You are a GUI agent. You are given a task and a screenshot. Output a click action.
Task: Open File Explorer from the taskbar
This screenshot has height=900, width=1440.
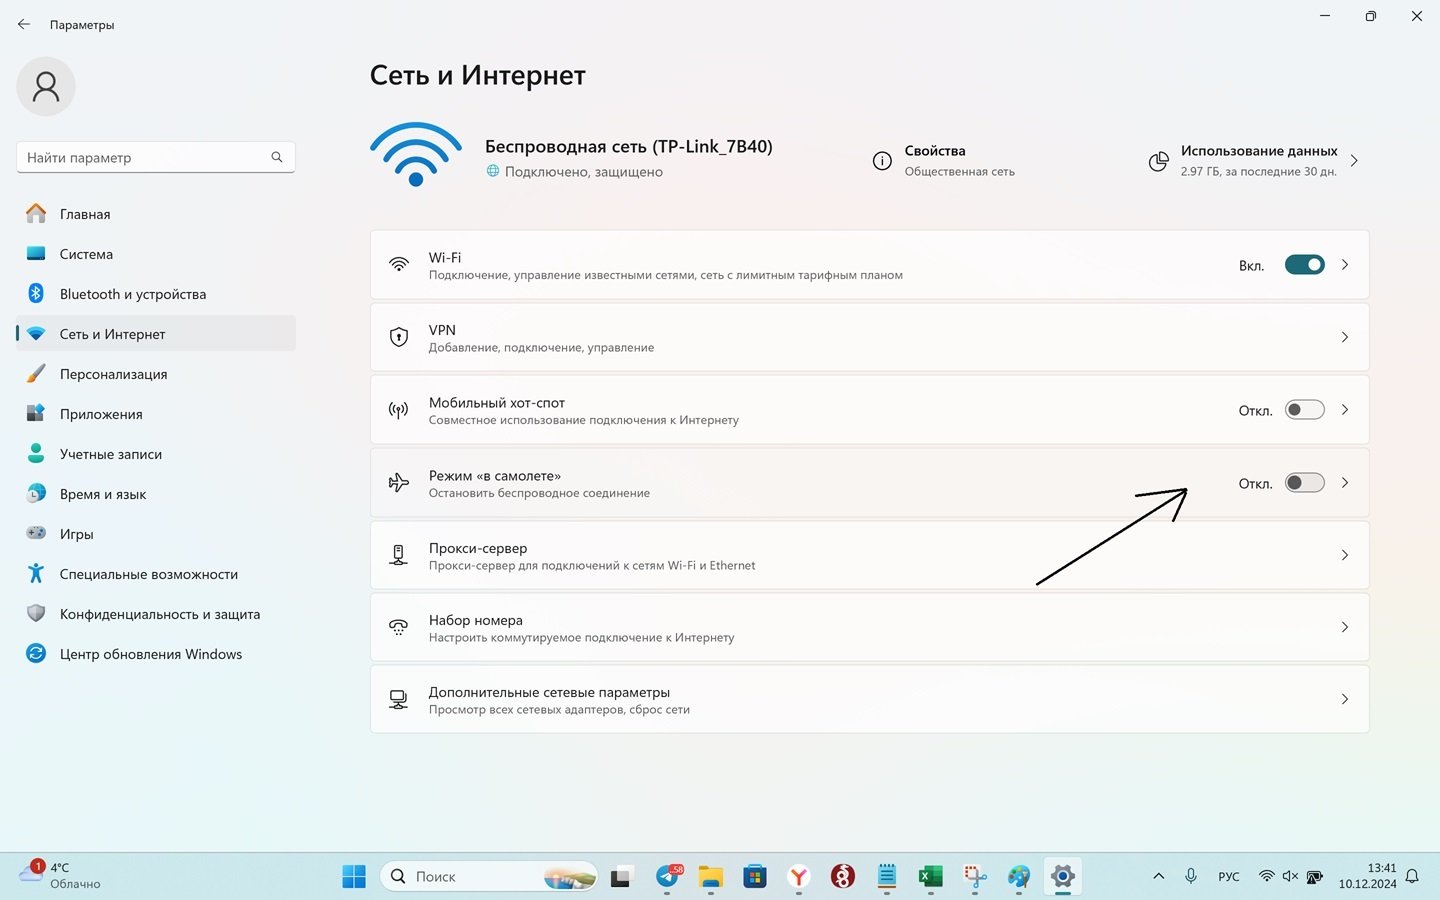711,877
